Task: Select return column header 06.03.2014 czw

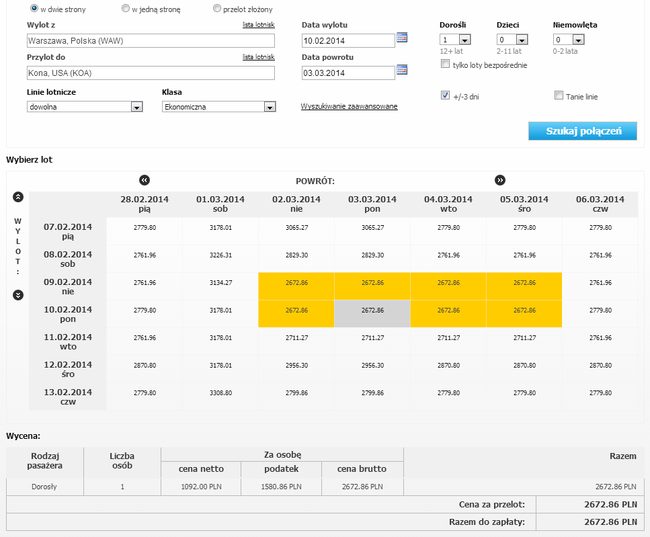Action: [x=600, y=204]
